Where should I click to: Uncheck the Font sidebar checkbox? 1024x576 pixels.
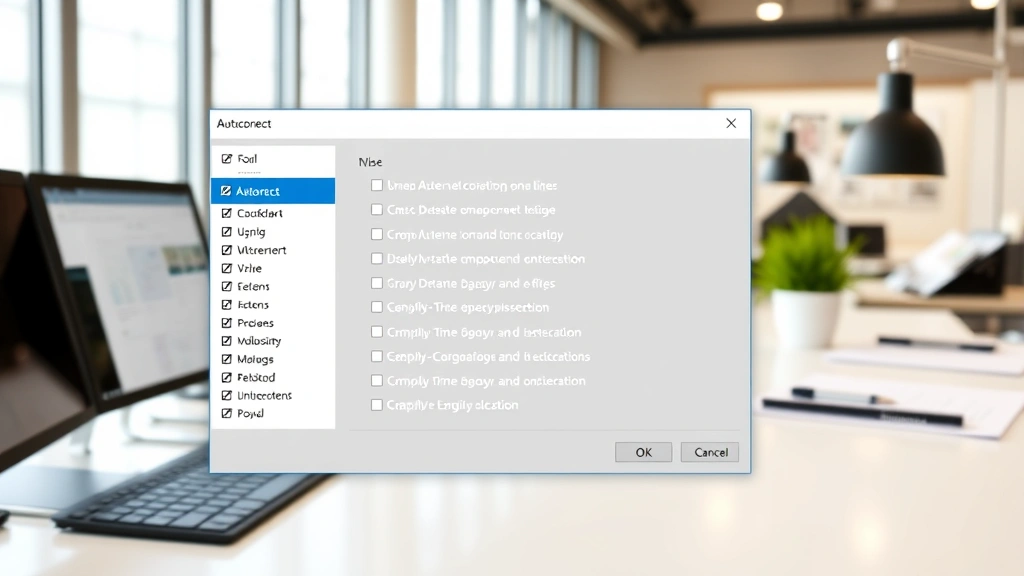[227, 158]
